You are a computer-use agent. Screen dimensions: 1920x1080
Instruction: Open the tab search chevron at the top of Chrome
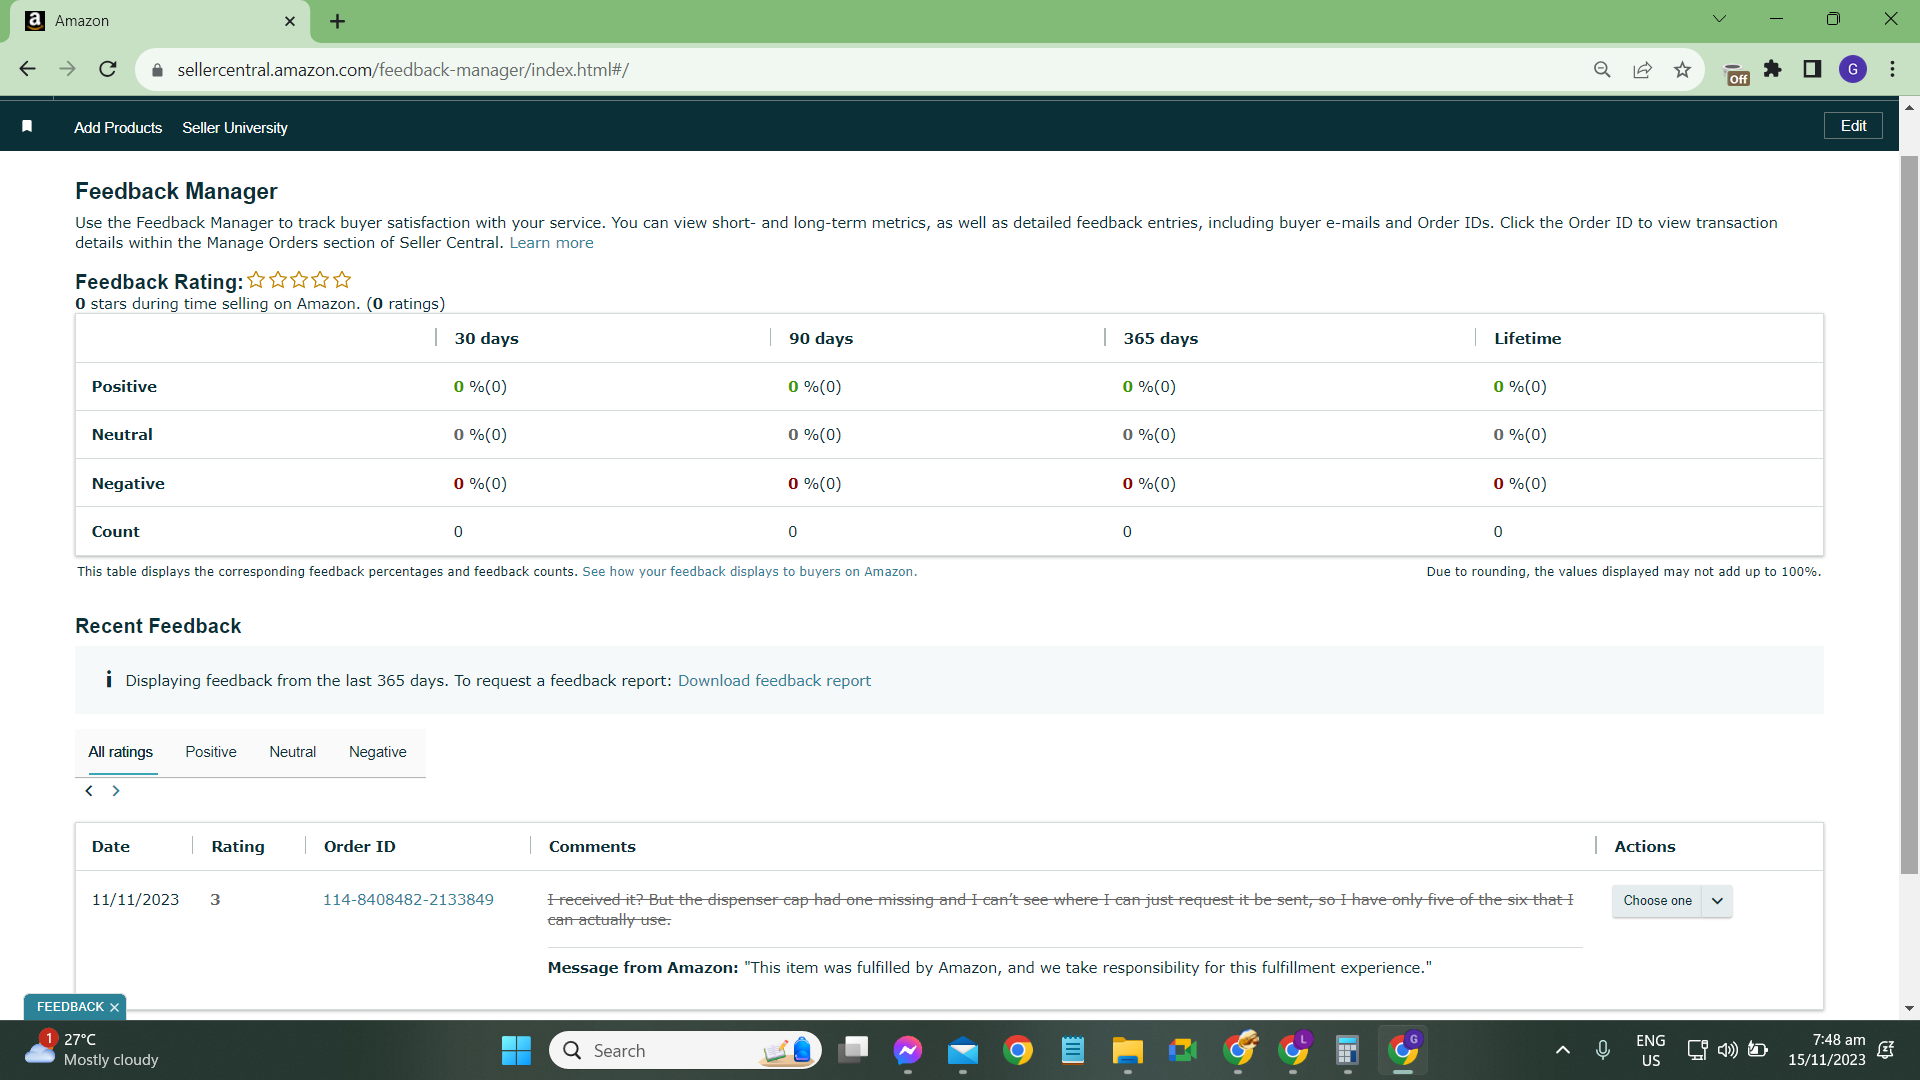coord(1719,18)
